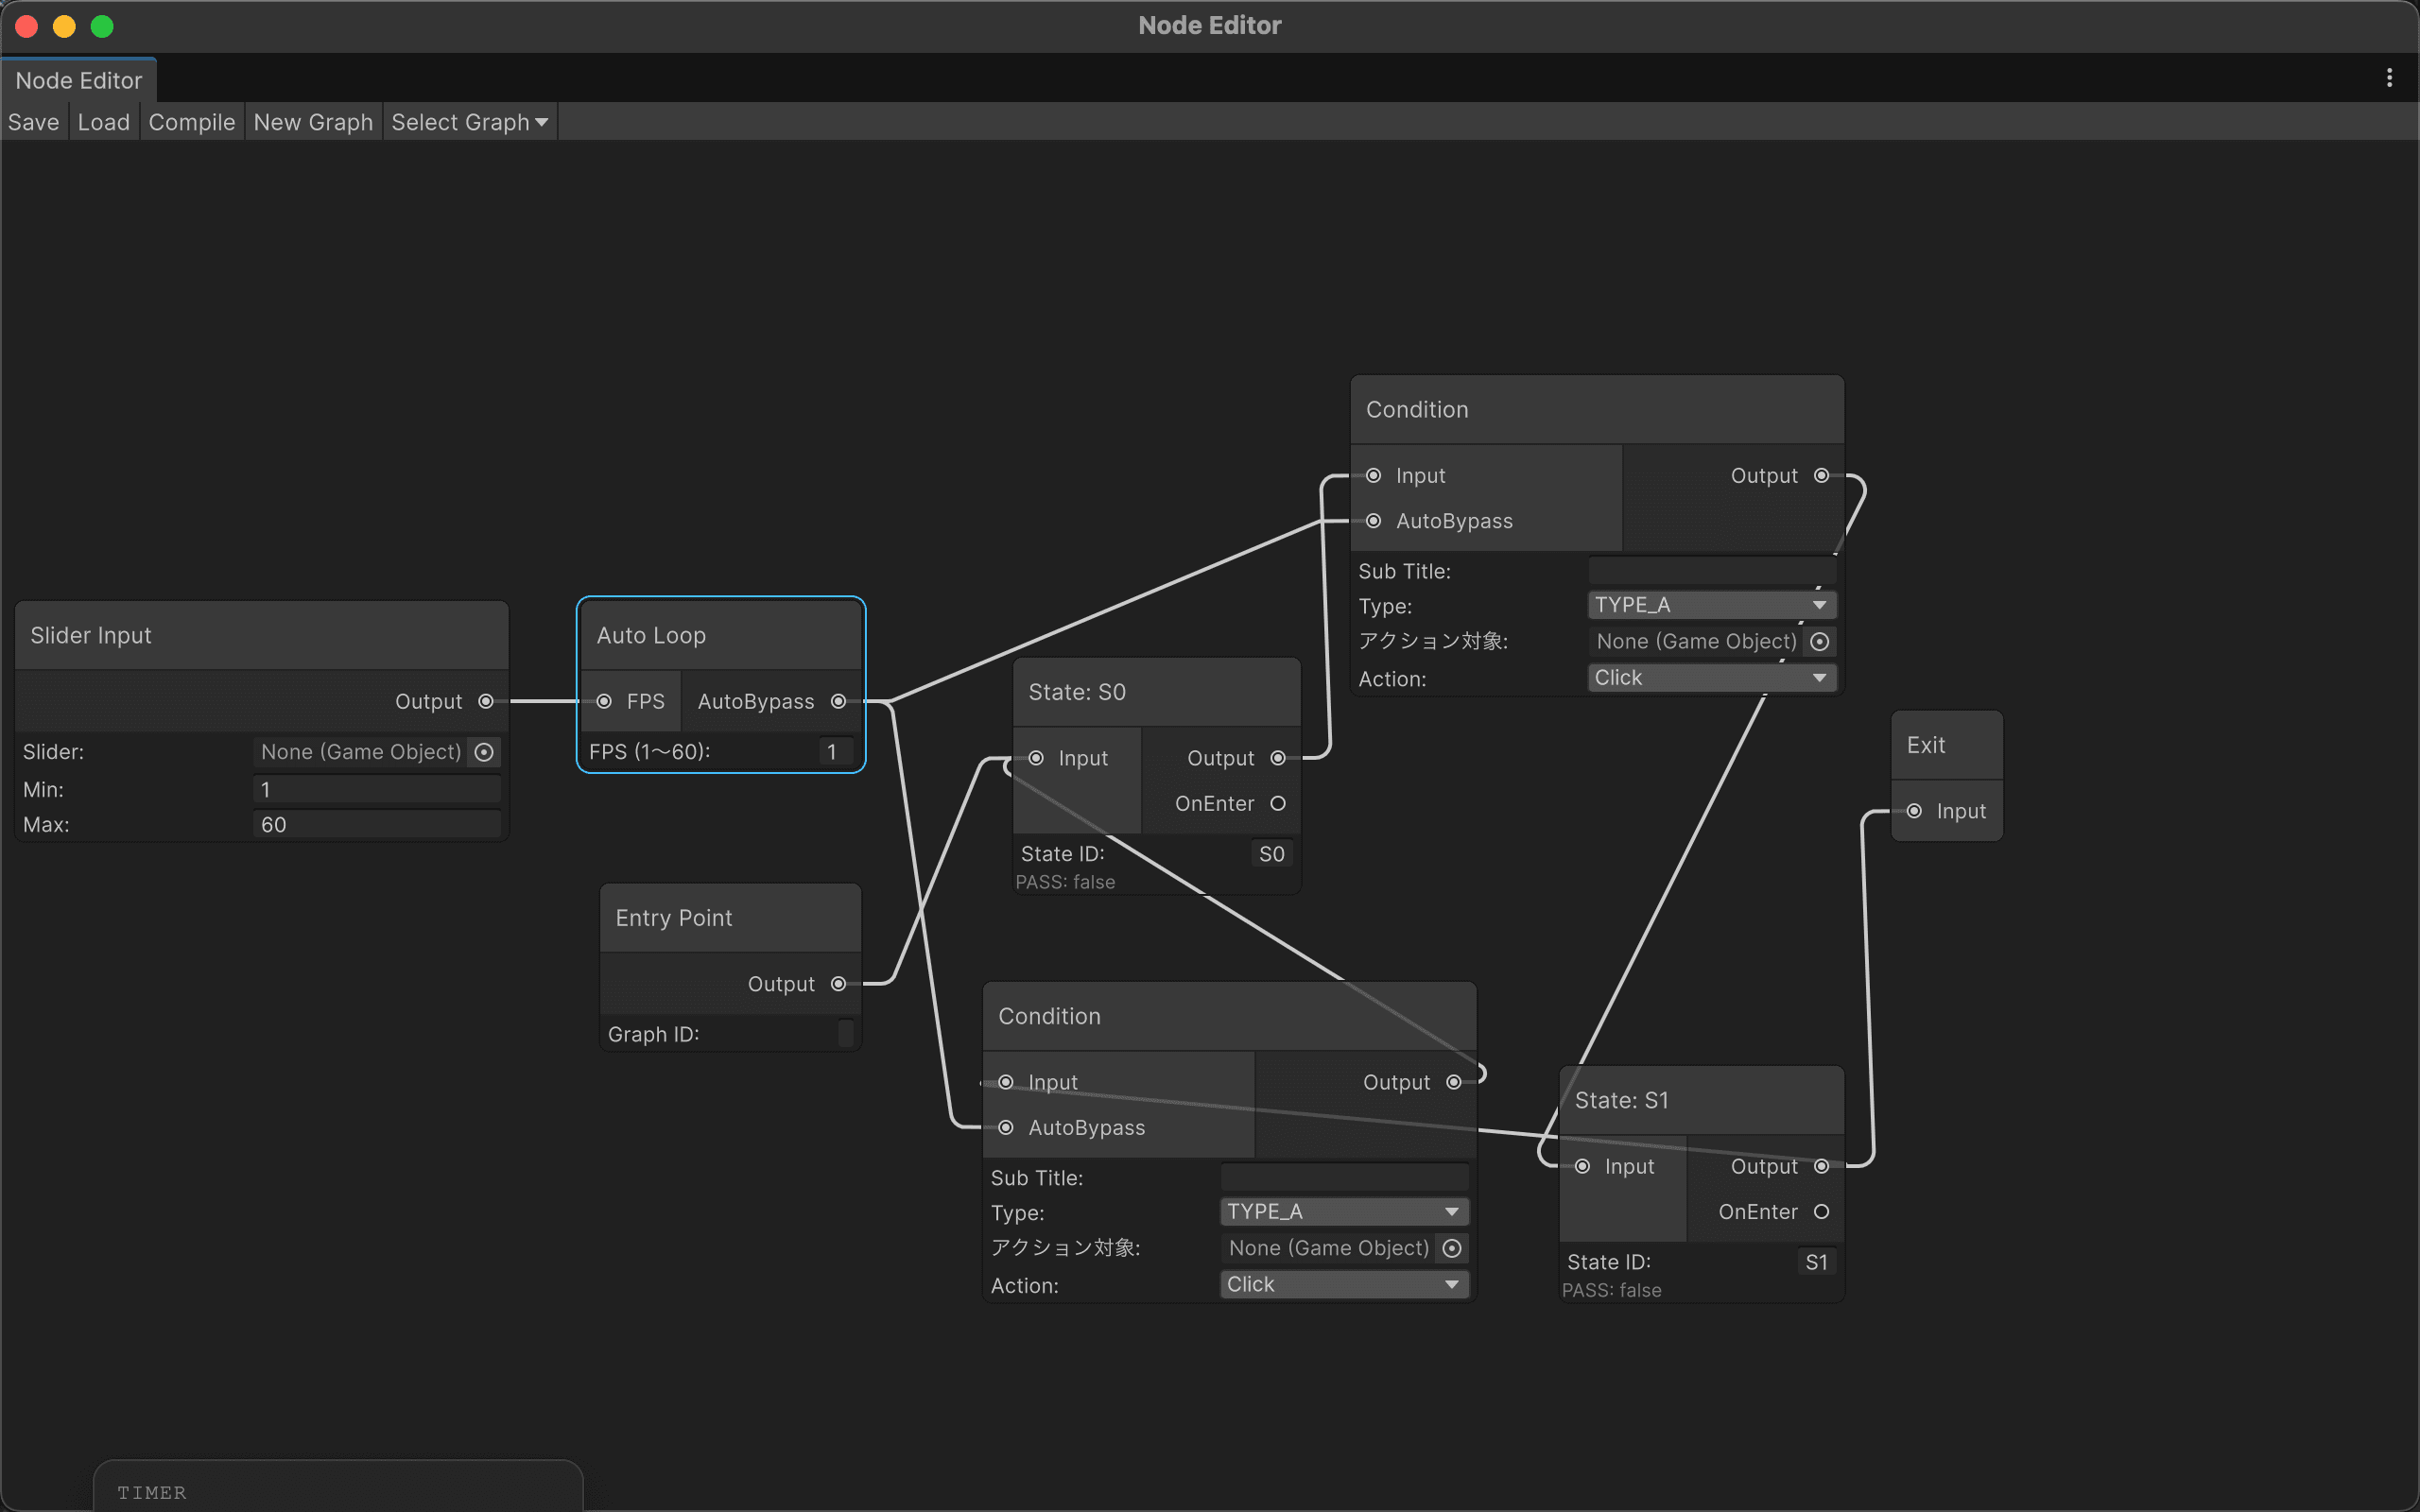Open the Select Graph dropdown
Image resolution: width=2420 pixels, height=1512 pixels.
(x=470, y=122)
